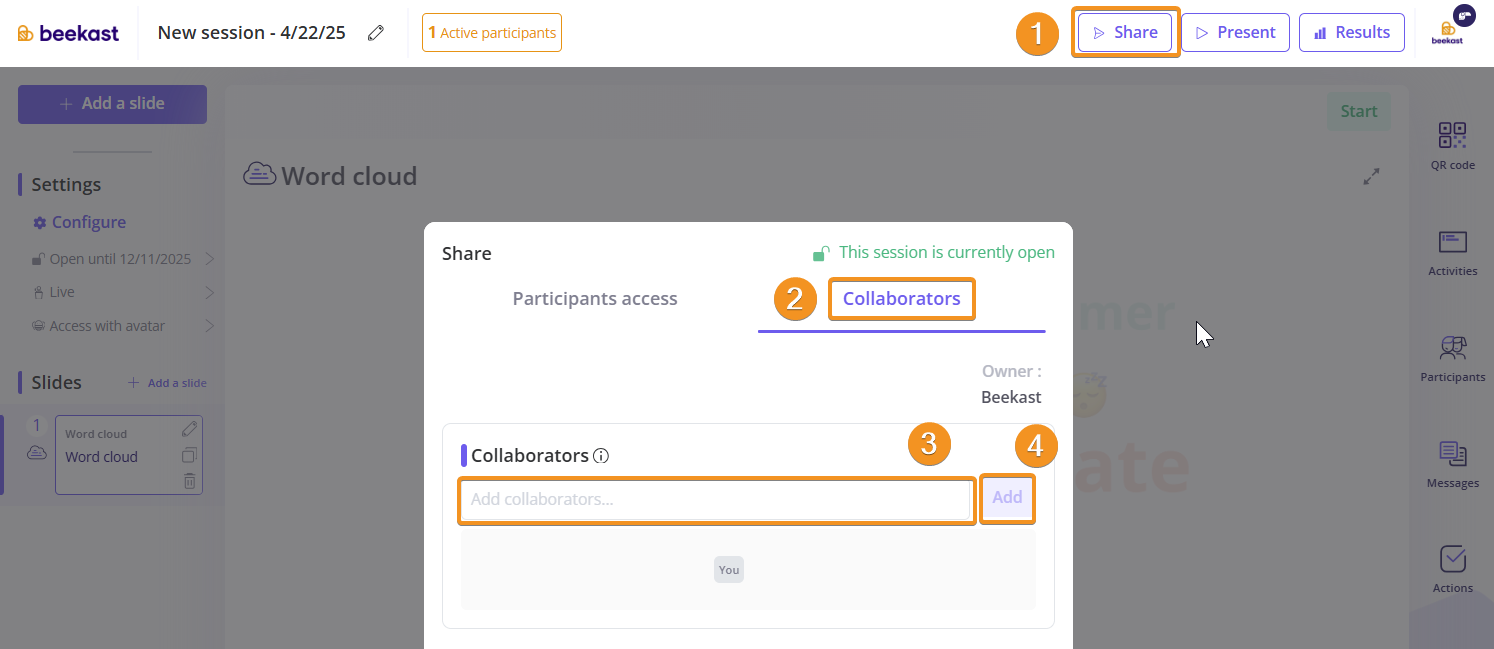
Task: Open the Messages panel
Action: pyautogui.click(x=1452, y=464)
